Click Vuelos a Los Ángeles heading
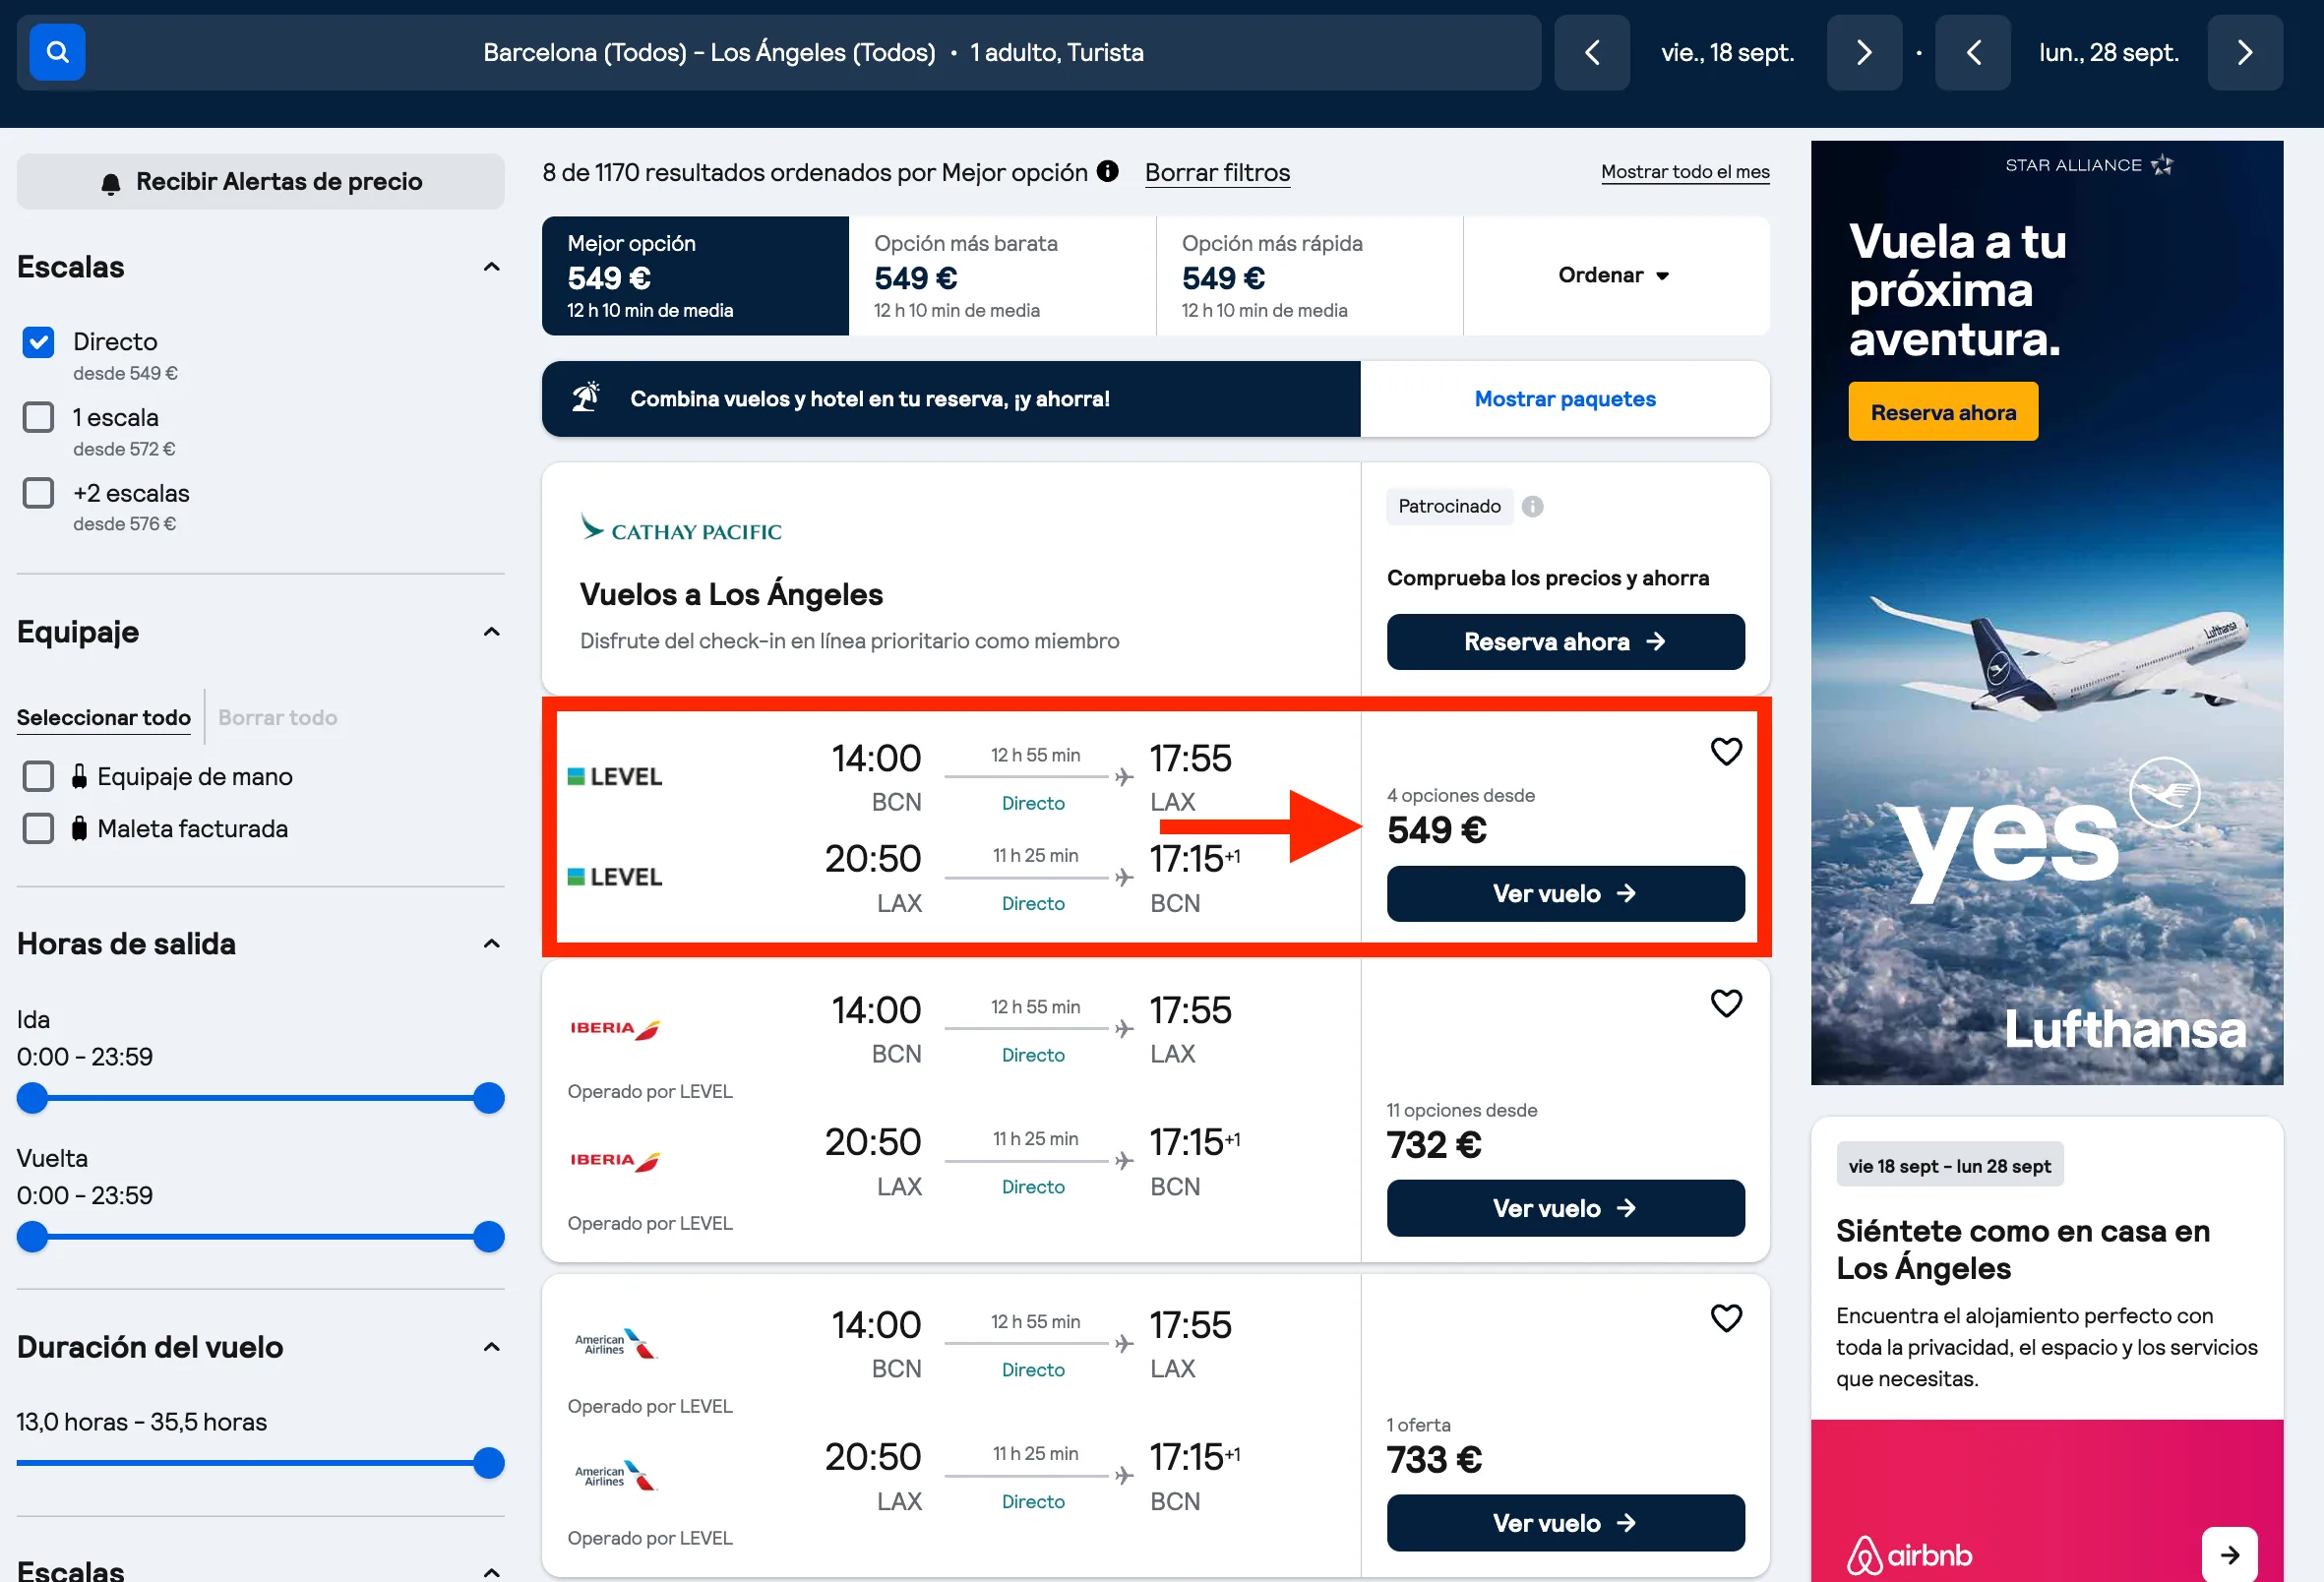The width and height of the screenshot is (2324, 1582). tap(731, 594)
